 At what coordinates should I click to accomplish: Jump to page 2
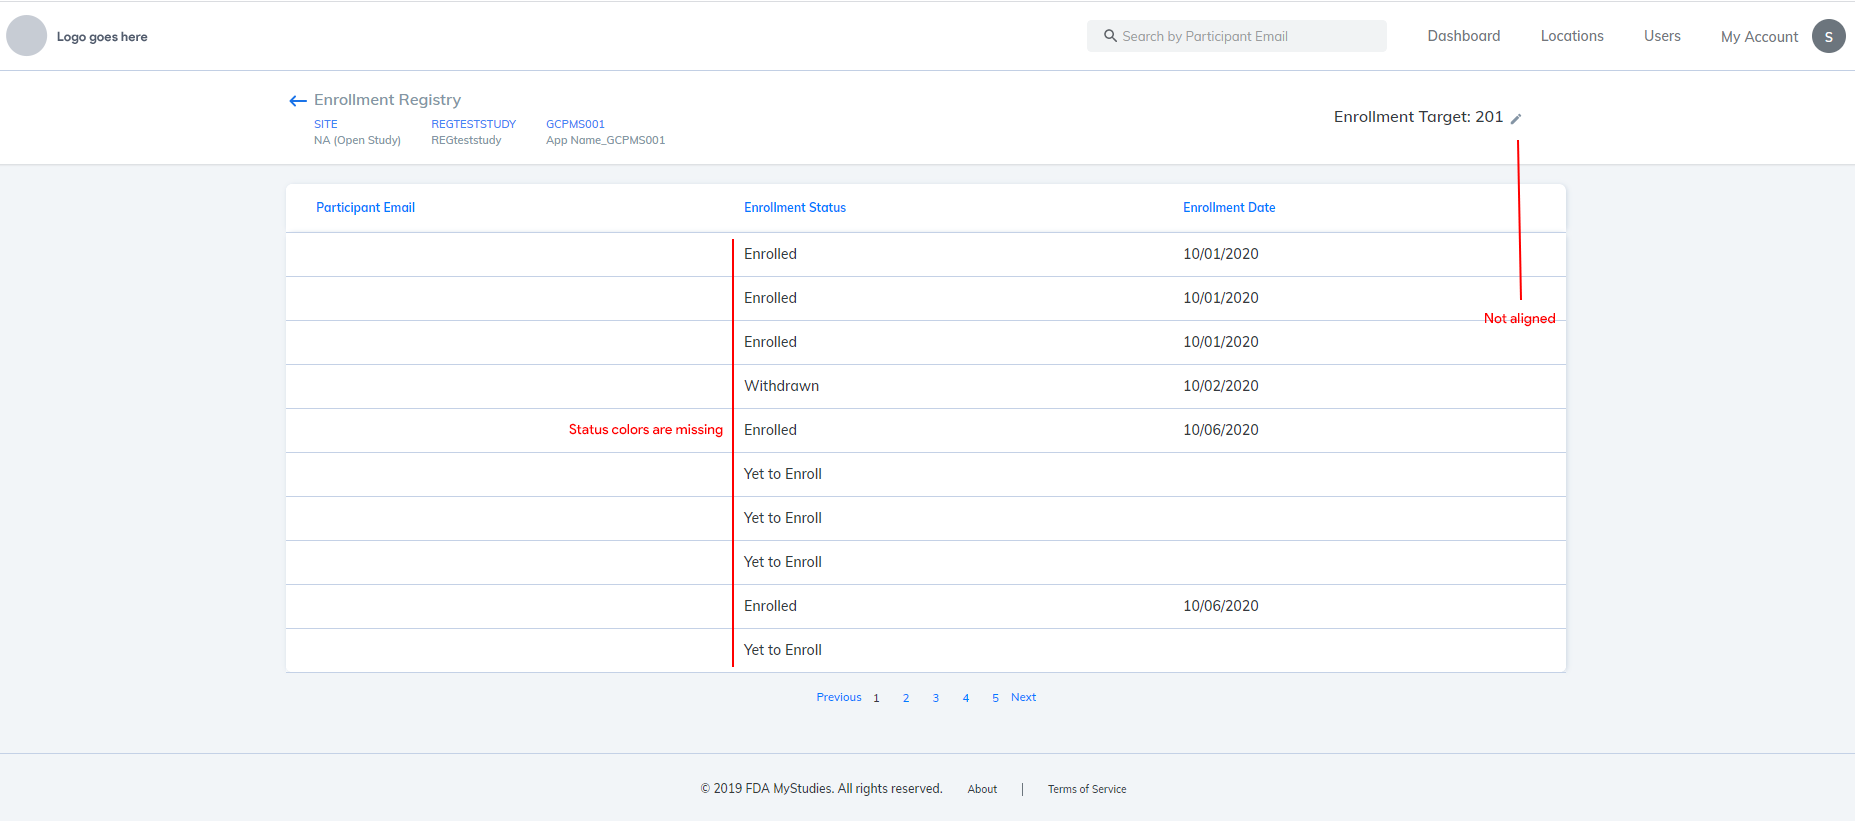(906, 698)
